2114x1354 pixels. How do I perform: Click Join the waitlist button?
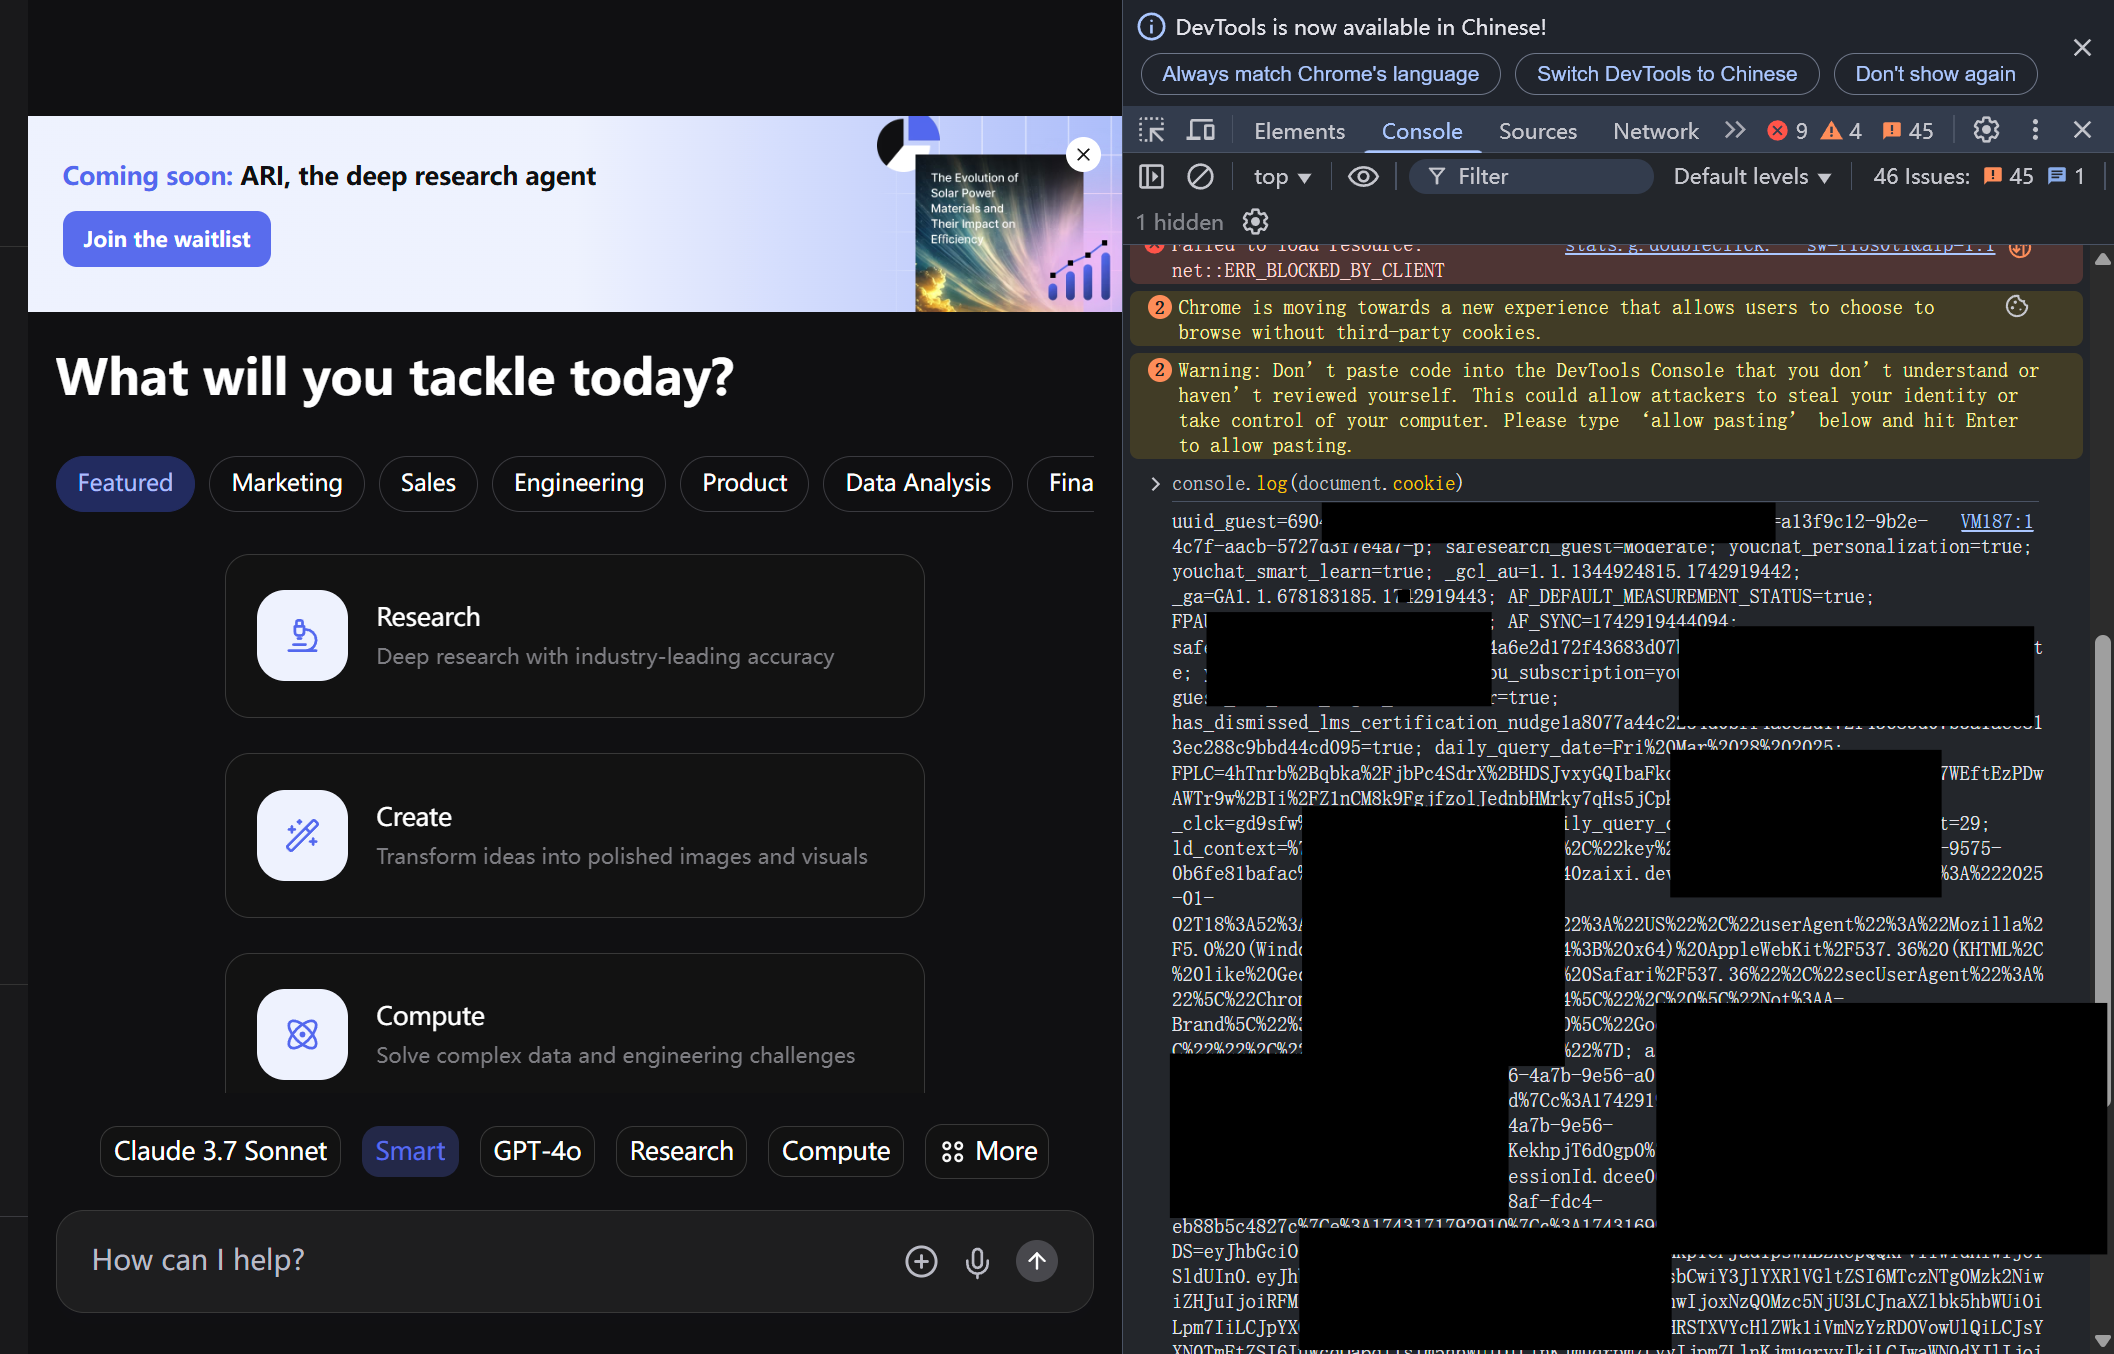(166, 238)
